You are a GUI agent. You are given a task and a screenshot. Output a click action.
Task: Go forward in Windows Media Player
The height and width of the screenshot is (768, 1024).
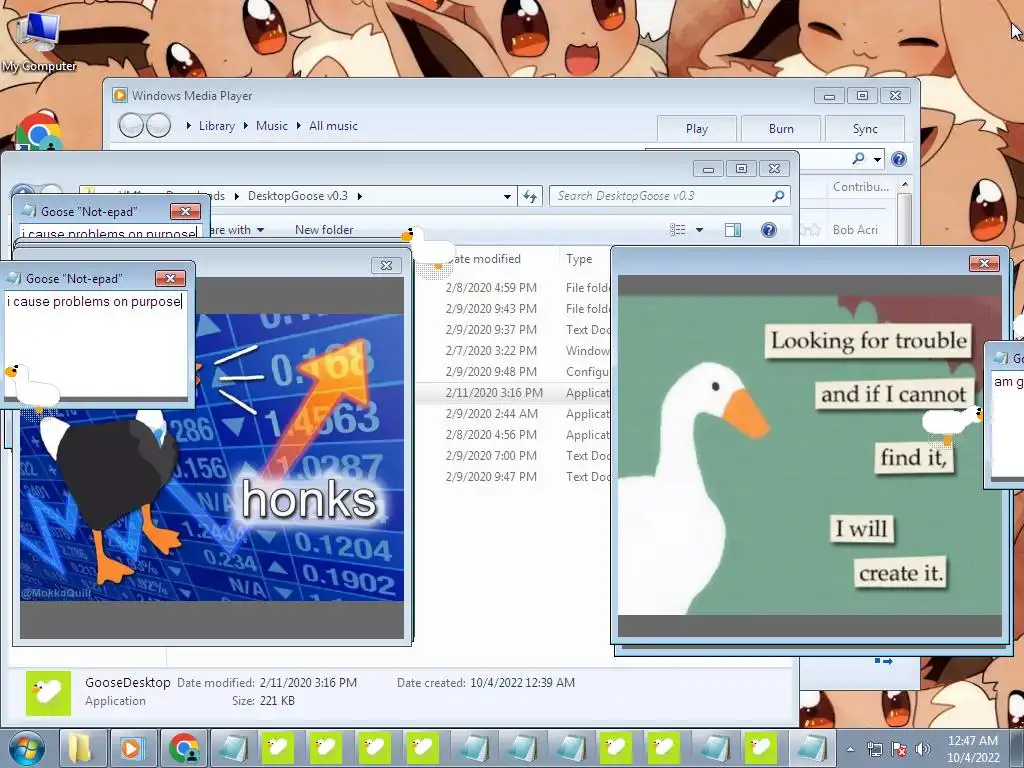pyautogui.click(x=159, y=125)
